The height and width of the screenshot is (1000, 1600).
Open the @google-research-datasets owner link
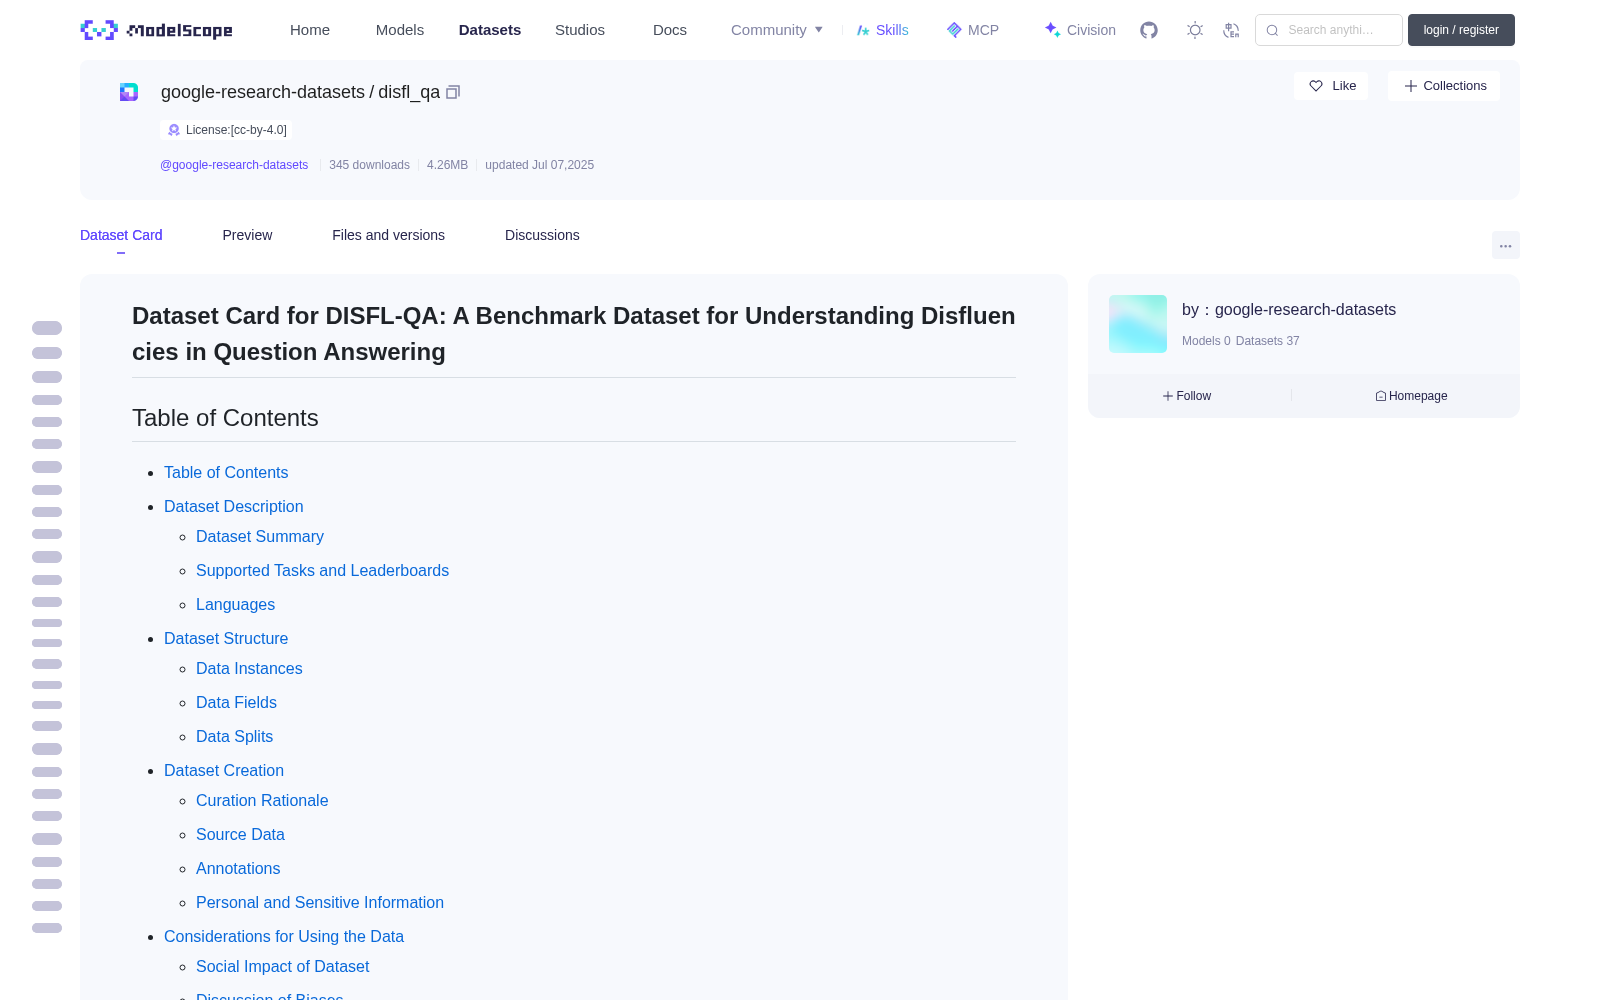234,165
